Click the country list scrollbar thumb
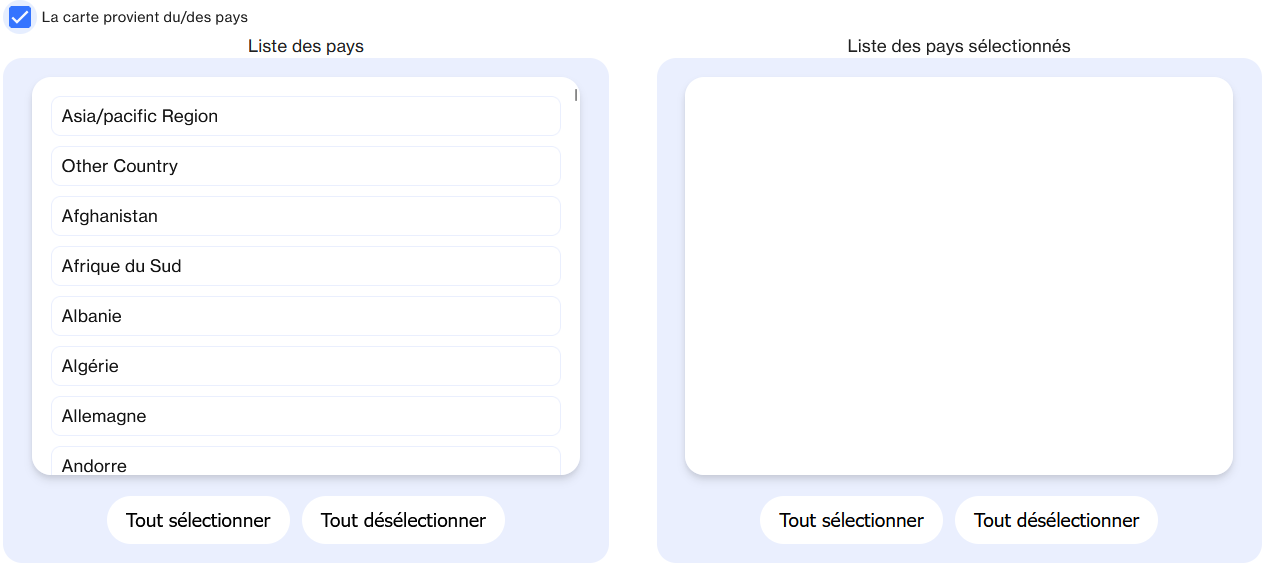This screenshot has width=1267, height=568. coord(575,95)
